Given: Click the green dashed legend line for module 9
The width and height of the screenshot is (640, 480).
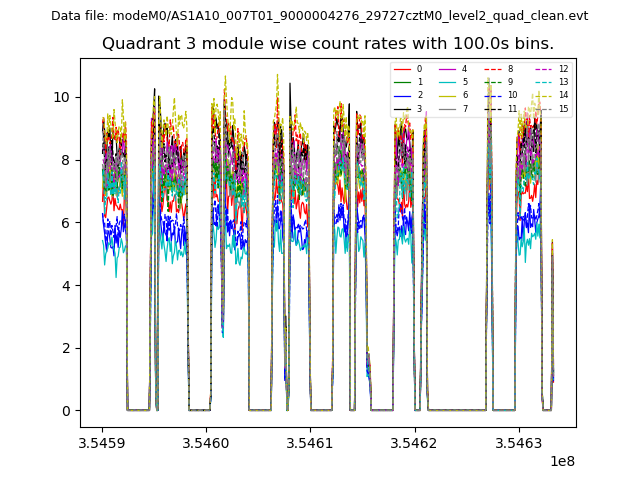Looking at the screenshot, I should pos(492,82).
